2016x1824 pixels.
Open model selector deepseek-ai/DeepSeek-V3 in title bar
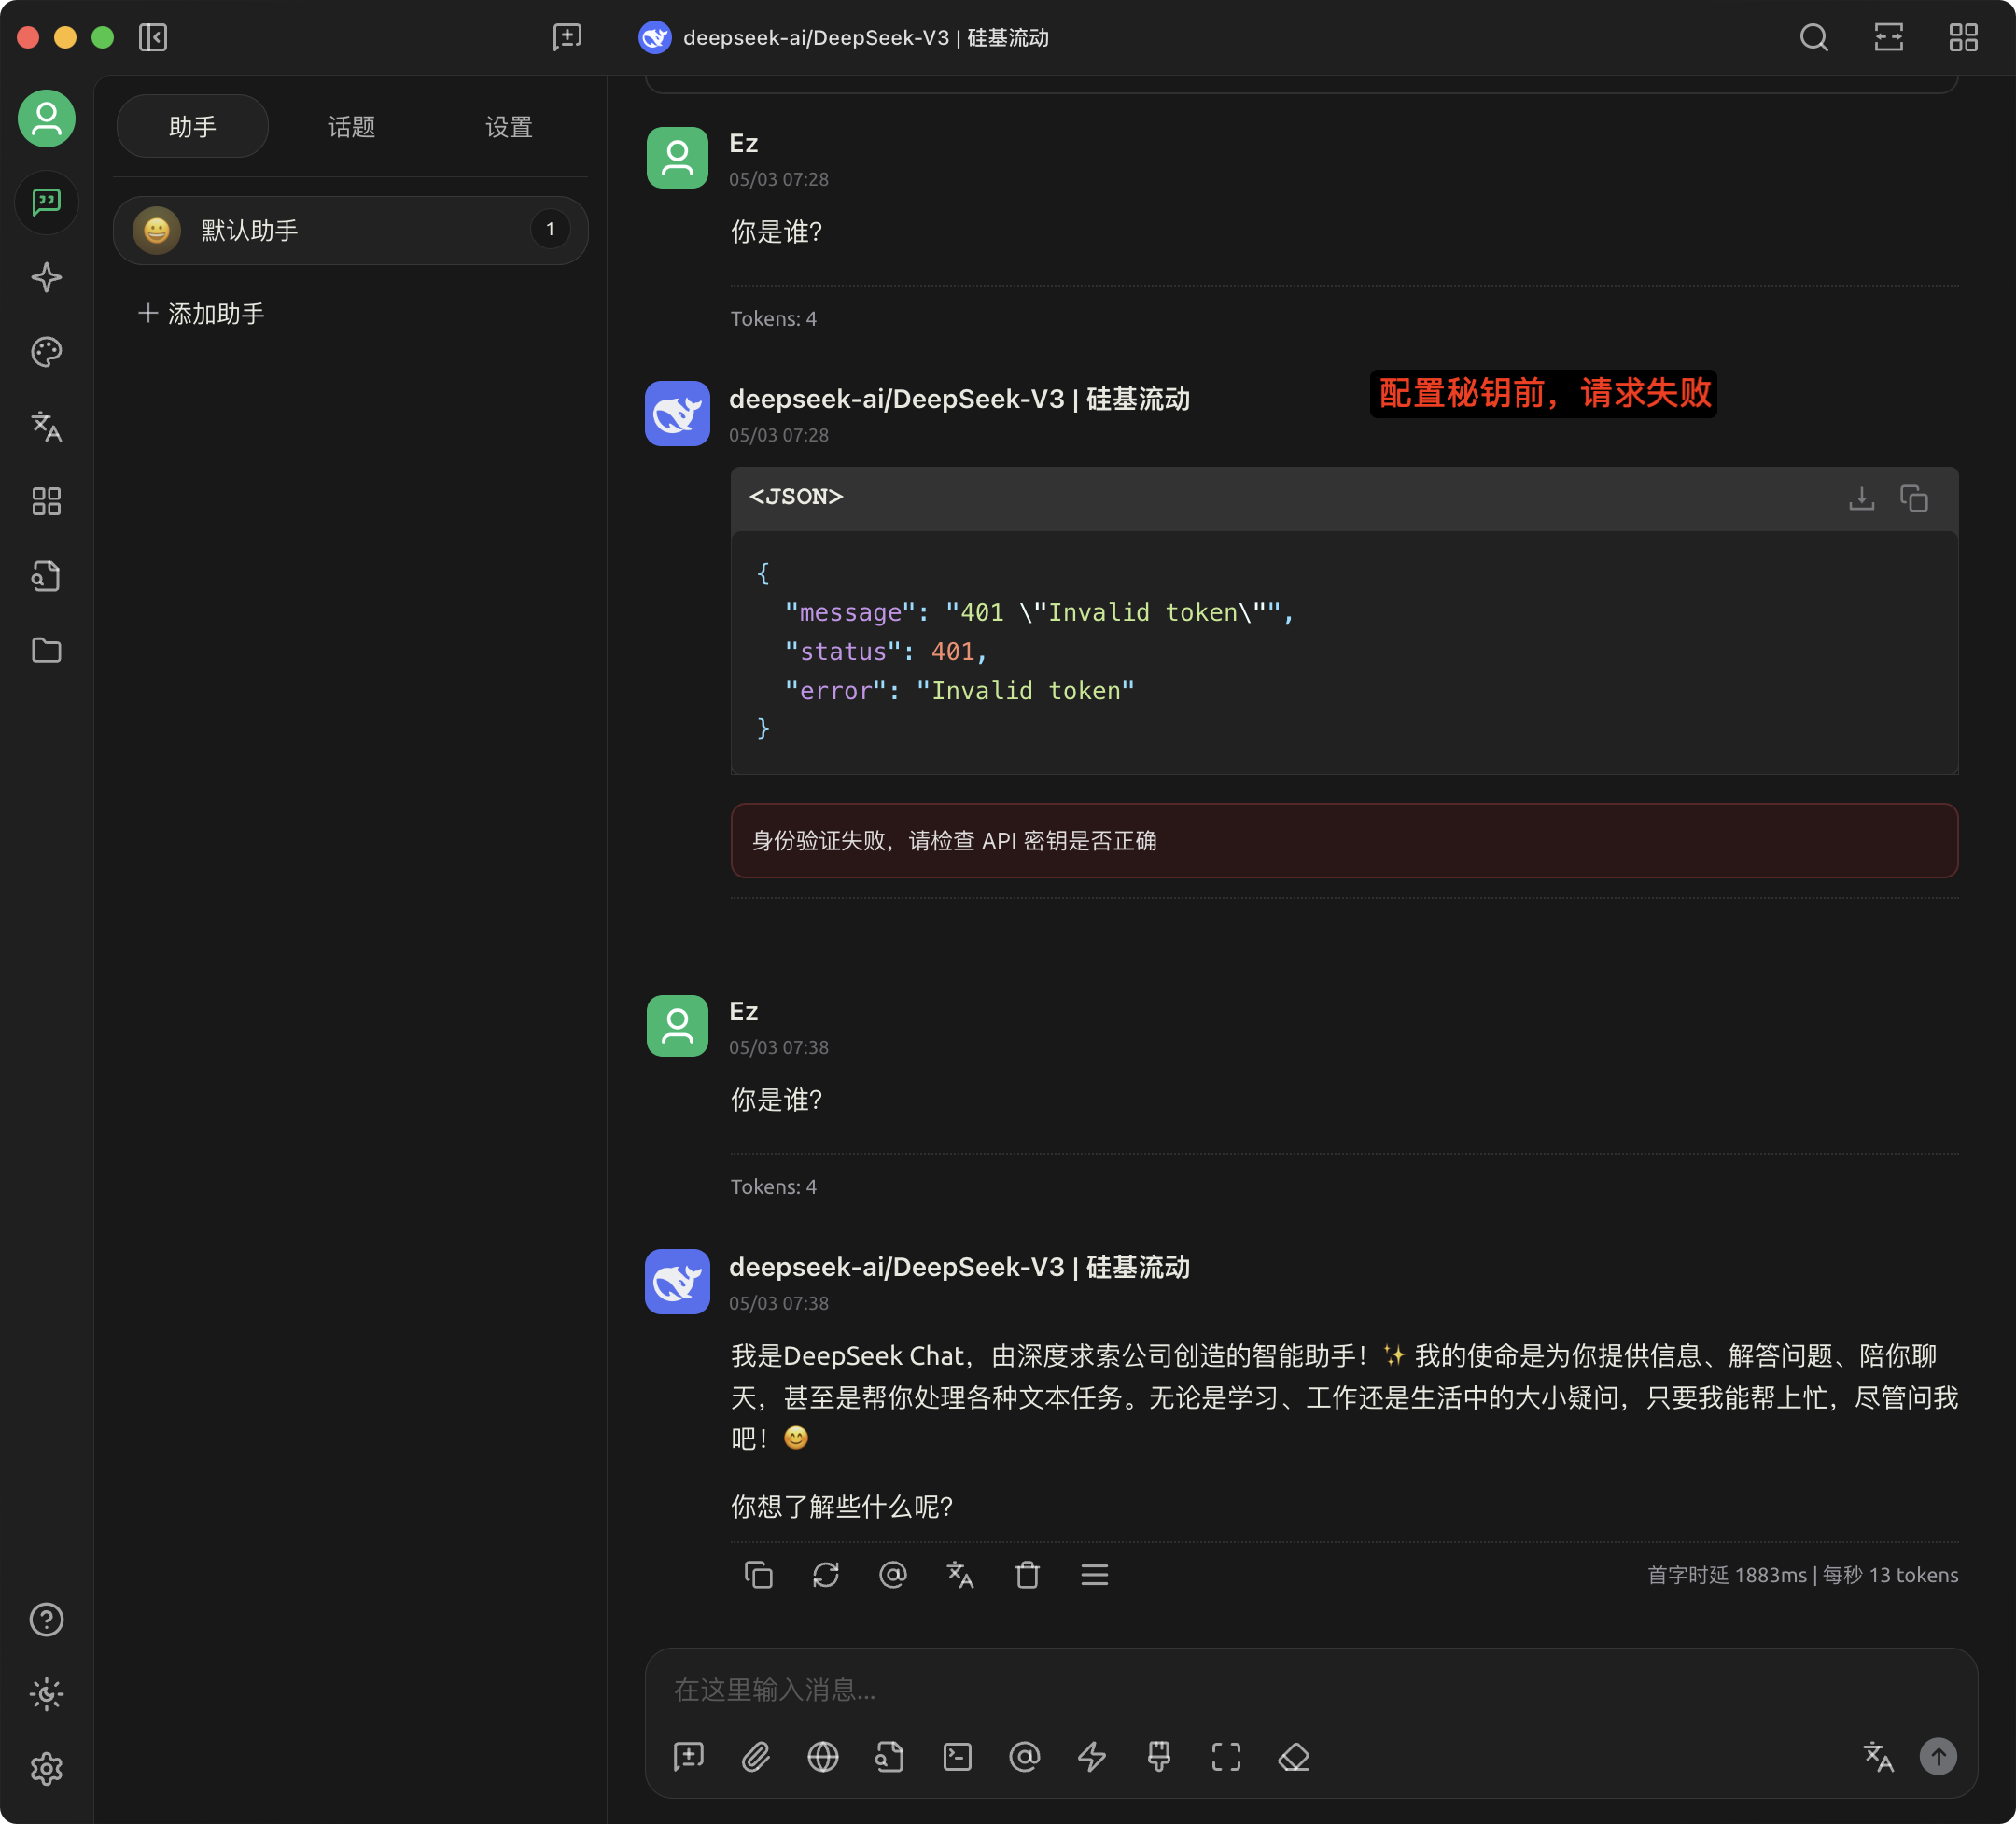click(x=845, y=38)
